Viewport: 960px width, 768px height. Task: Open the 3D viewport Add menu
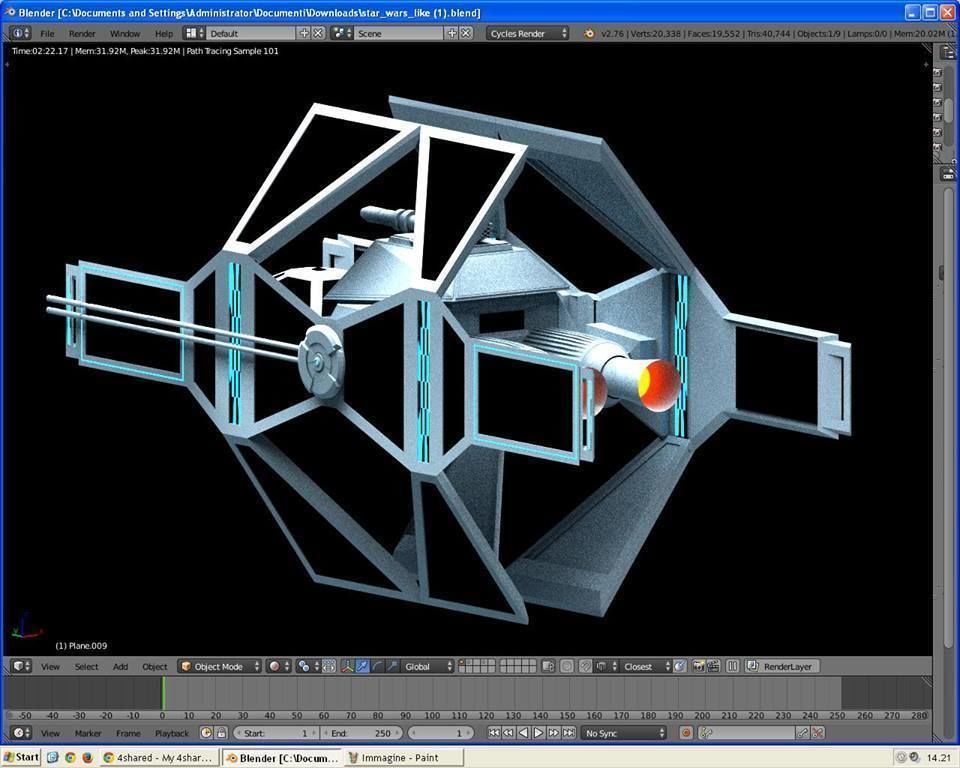click(121, 666)
